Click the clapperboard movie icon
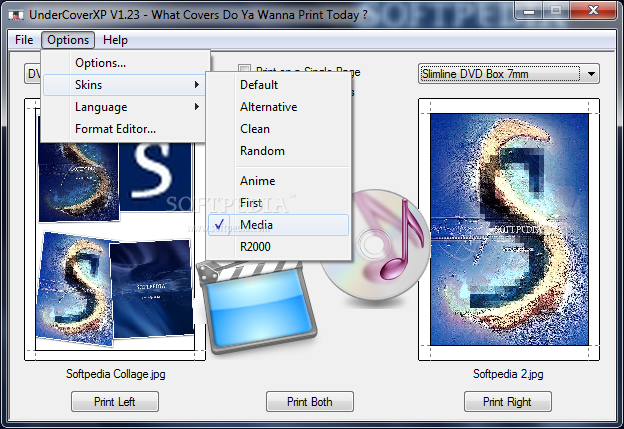The width and height of the screenshot is (624, 429). (257, 306)
